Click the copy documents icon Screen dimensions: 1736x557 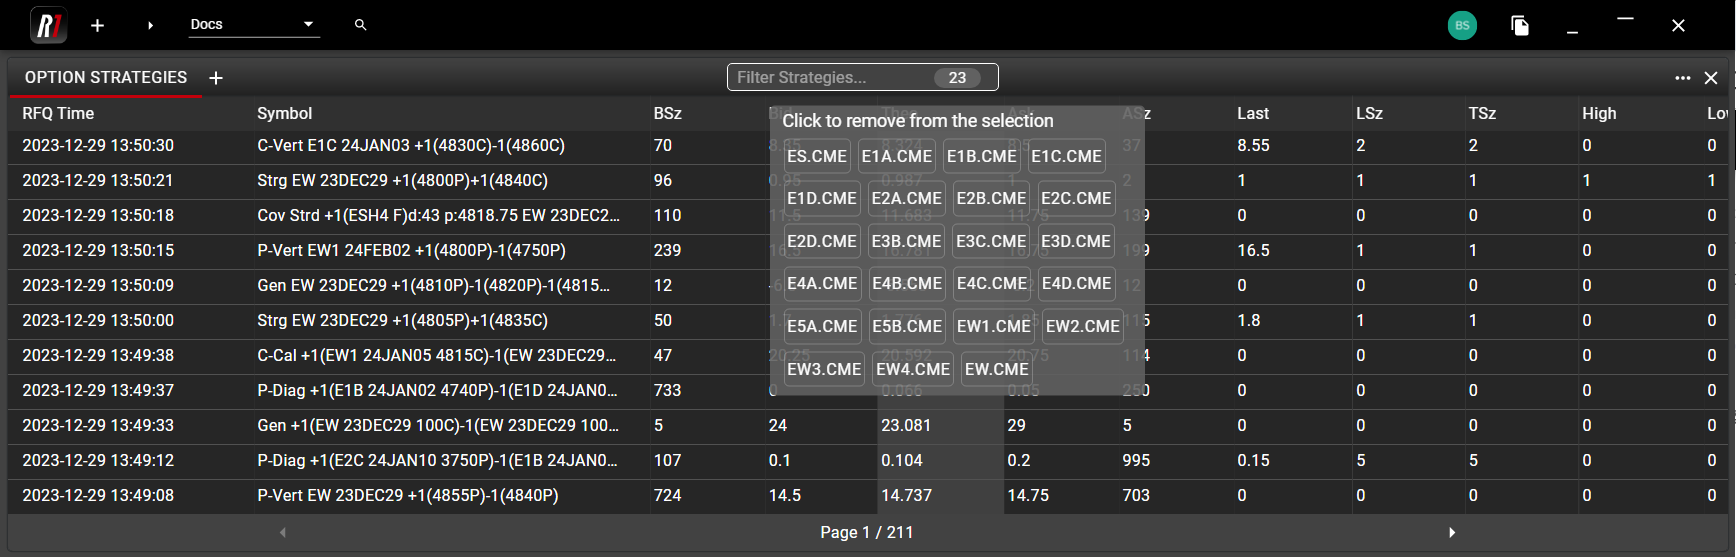click(x=1520, y=26)
